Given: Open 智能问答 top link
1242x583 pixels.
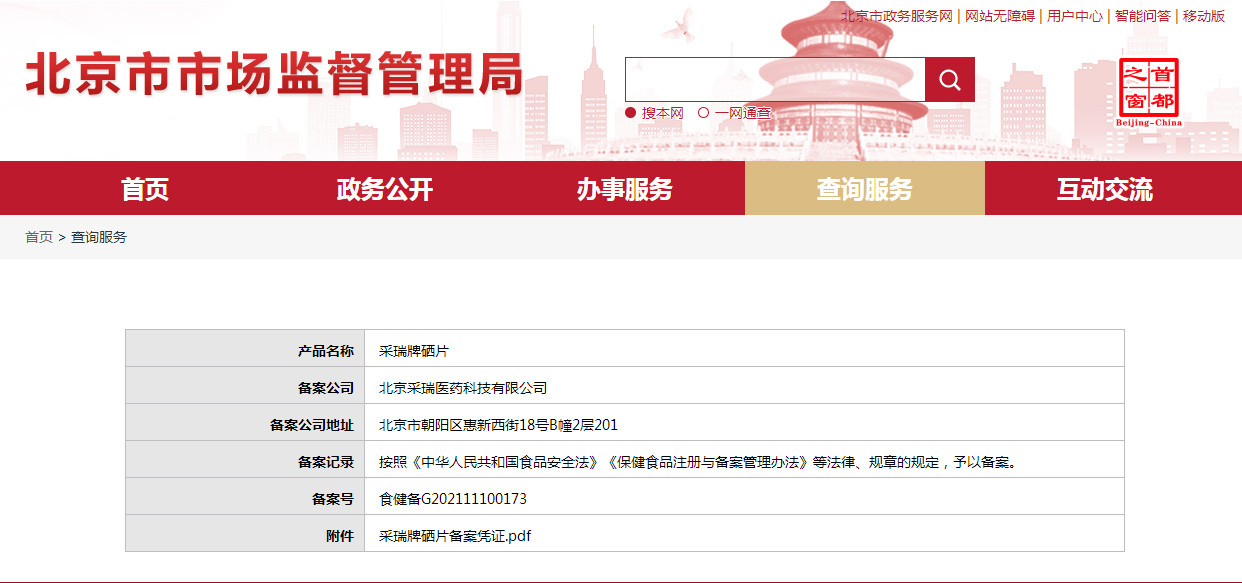Looking at the screenshot, I should [1143, 16].
